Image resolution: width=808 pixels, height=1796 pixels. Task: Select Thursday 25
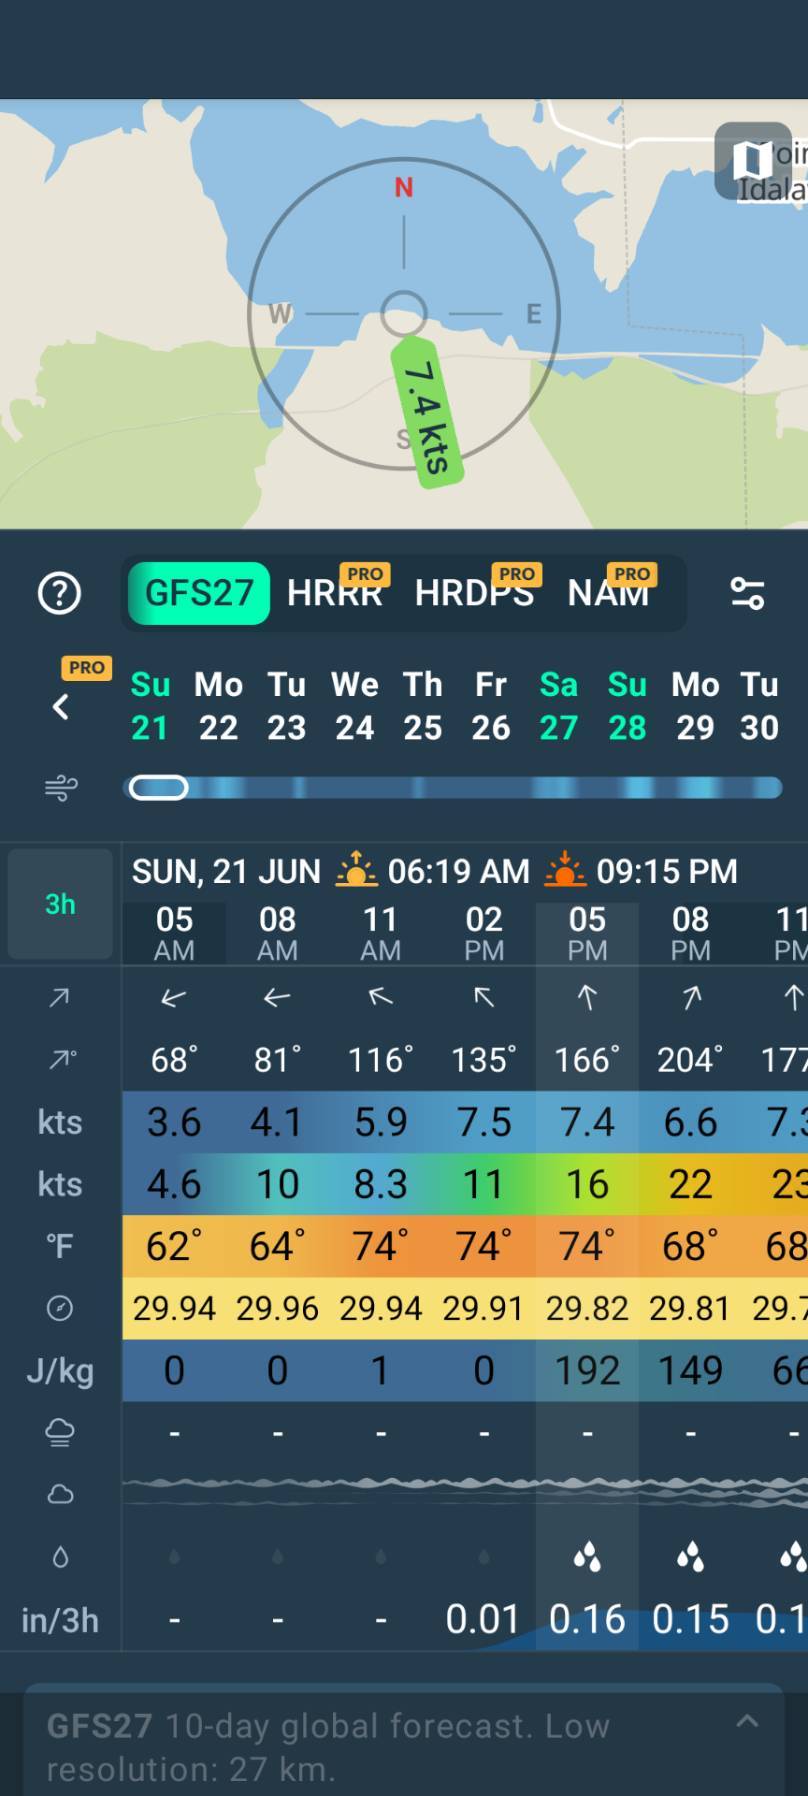point(423,706)
